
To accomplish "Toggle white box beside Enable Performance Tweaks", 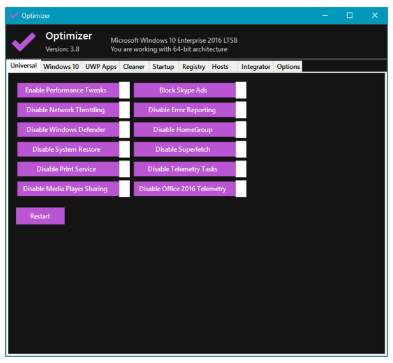I will 124,90.
